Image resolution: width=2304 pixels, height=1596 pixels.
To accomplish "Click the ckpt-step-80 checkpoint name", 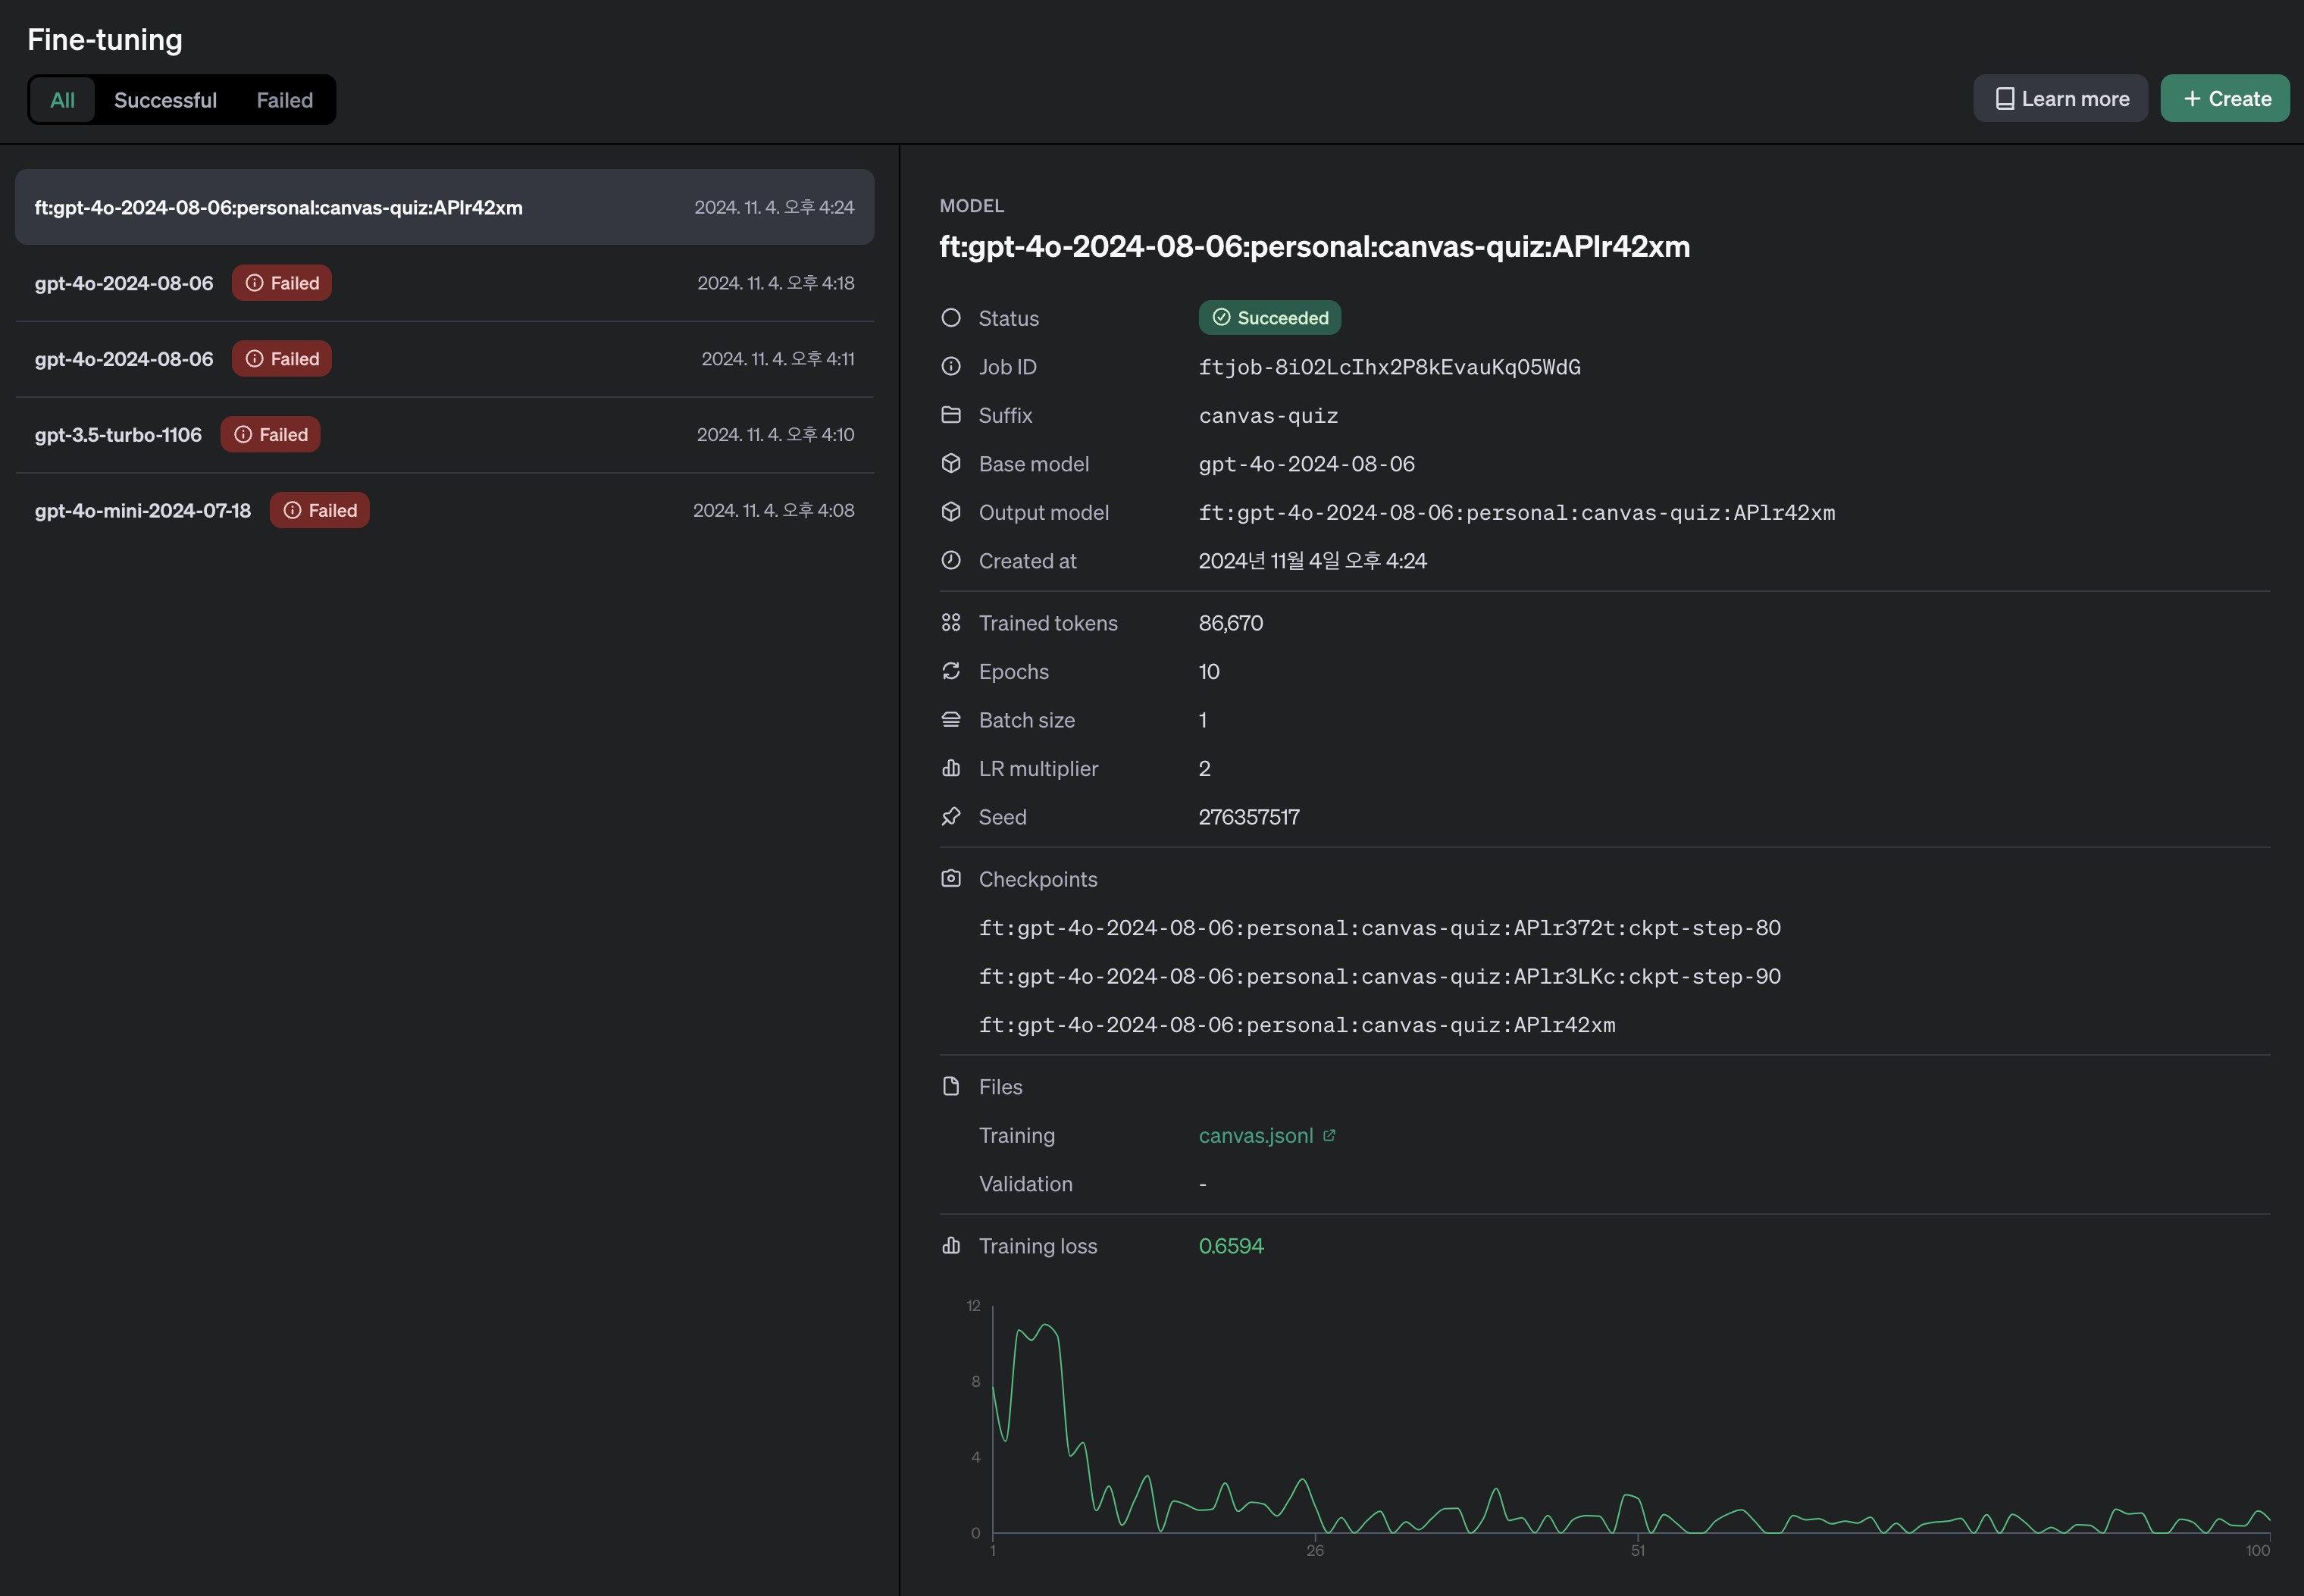I will [x=1380, y=928].
